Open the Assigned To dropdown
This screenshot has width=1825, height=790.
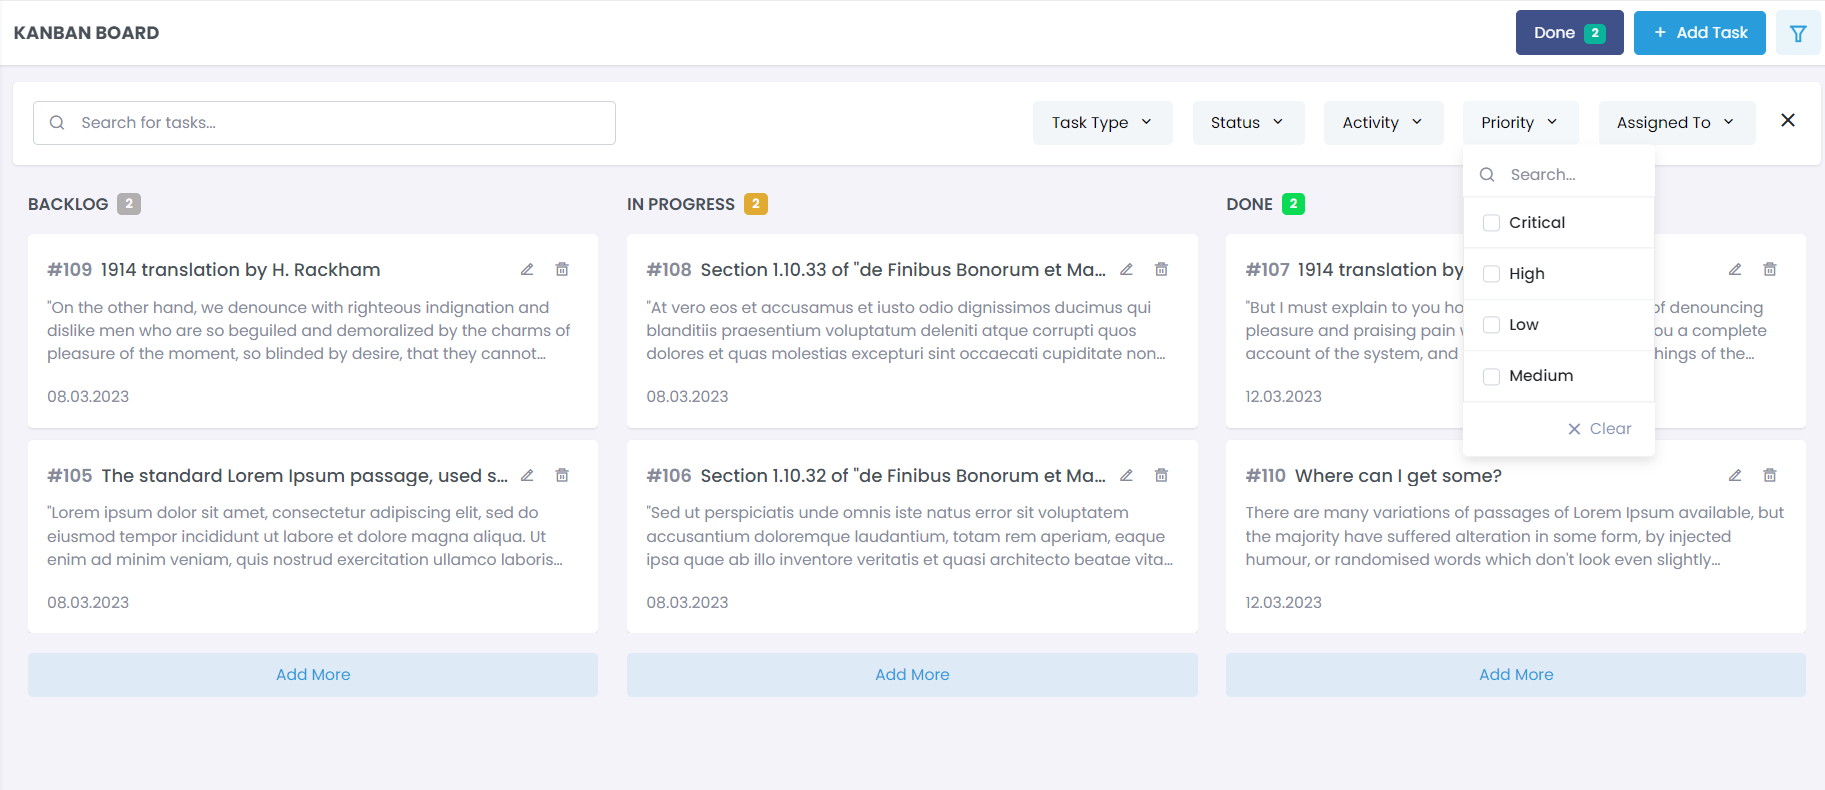(1675, 123)
